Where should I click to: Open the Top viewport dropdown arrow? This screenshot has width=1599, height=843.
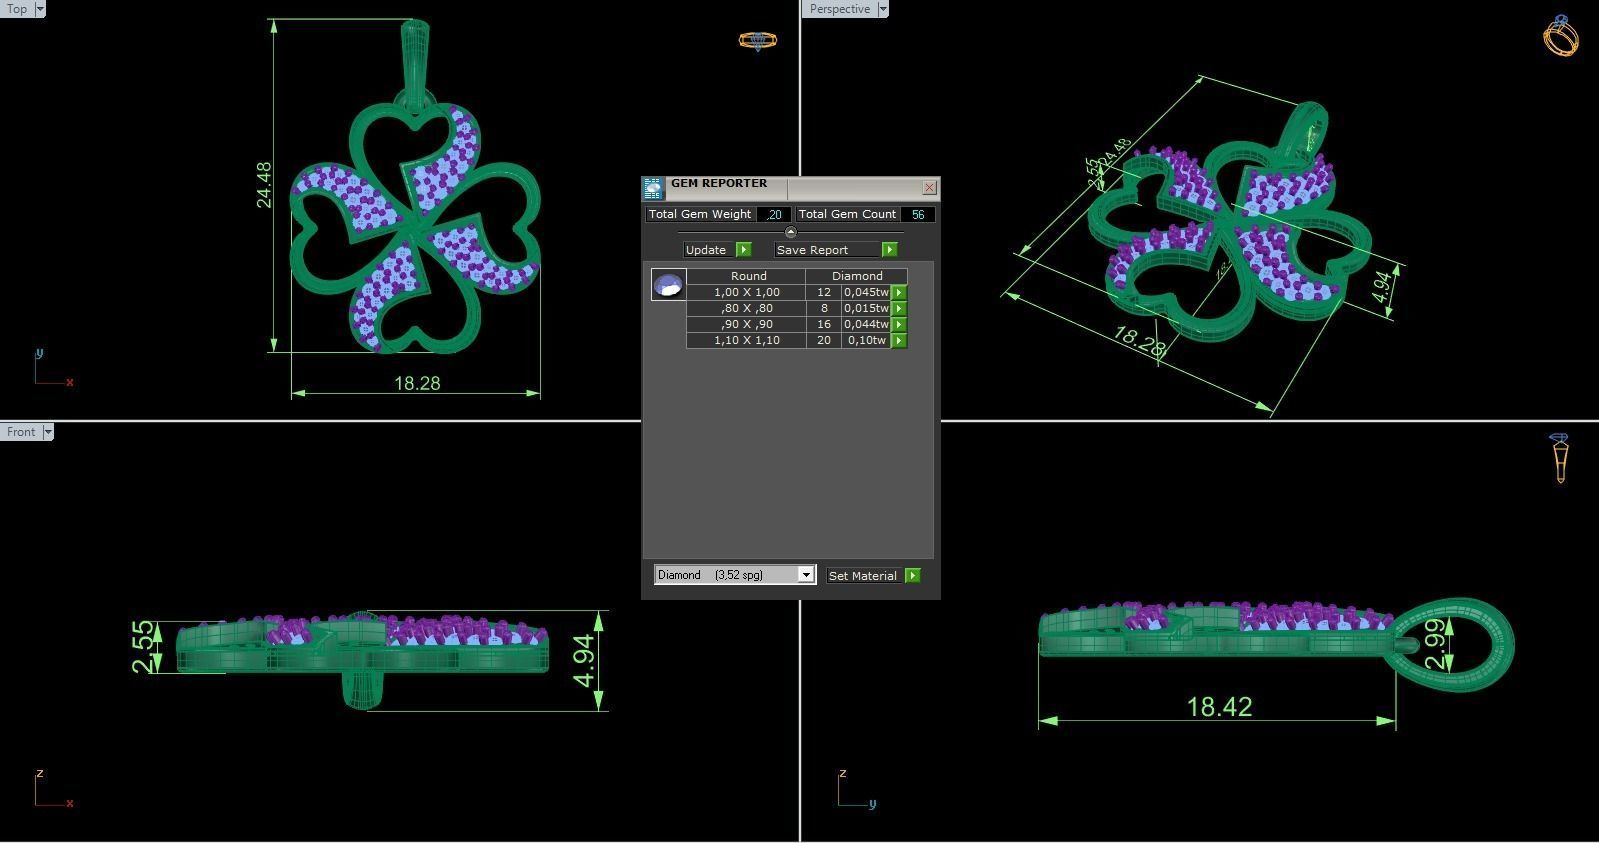click(40, 9)
